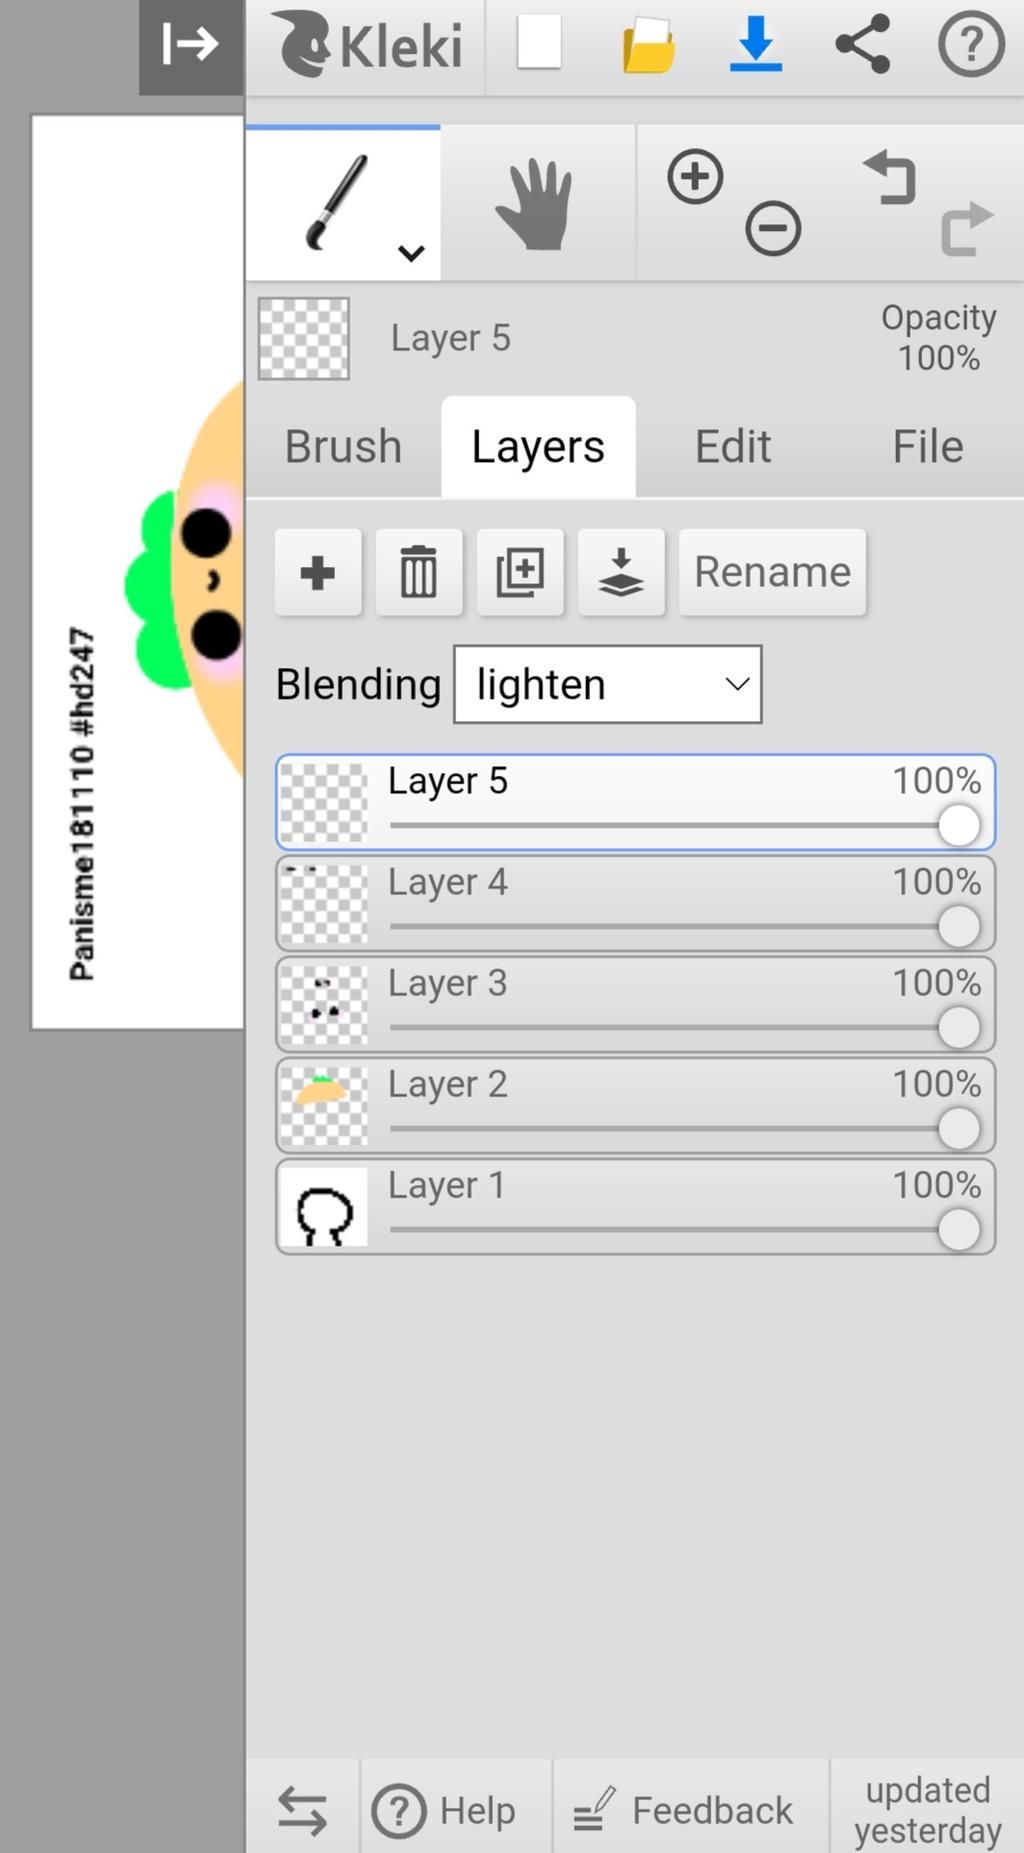Open the brush tool dropdown chevron

click(411, 253)
